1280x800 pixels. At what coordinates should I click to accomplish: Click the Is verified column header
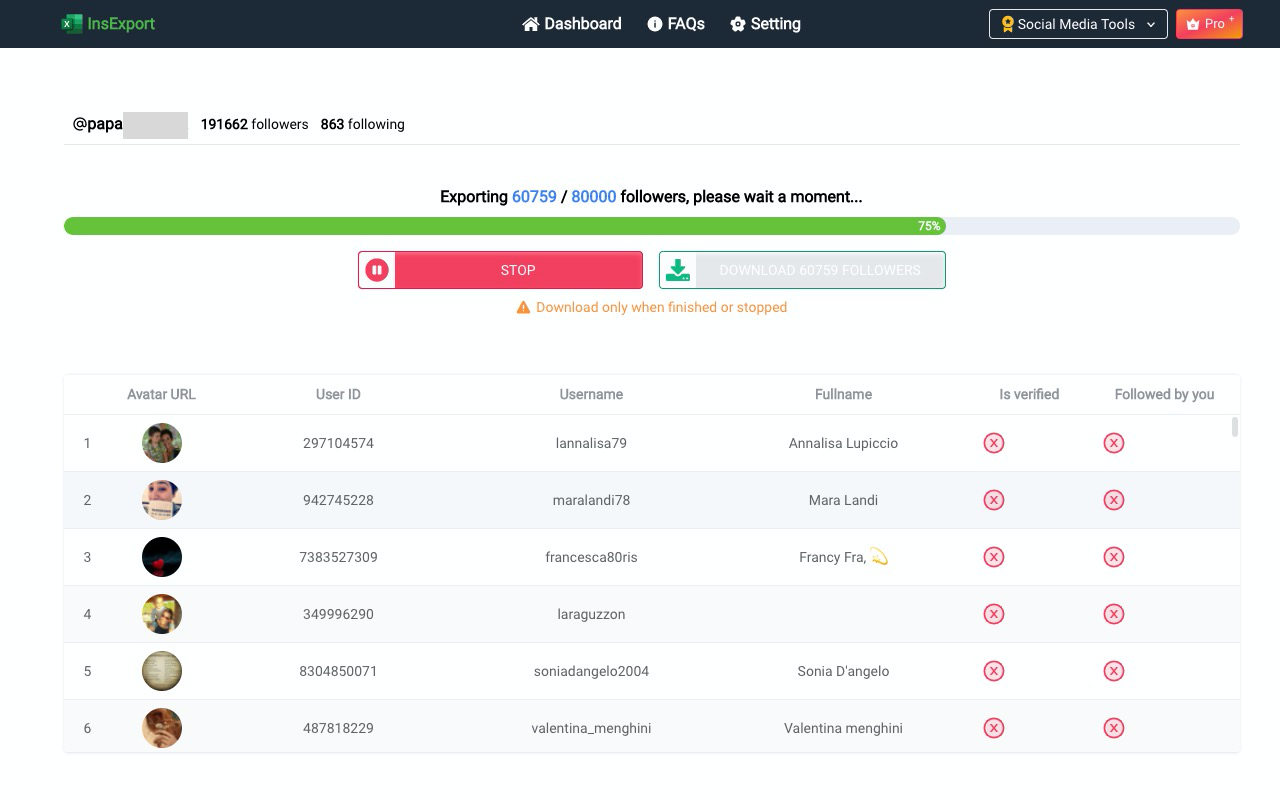(x=1029, y=394)
